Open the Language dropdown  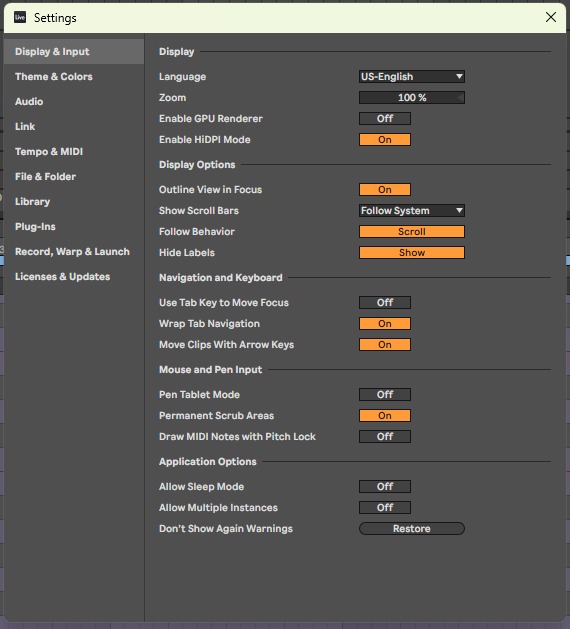point(412,77)
